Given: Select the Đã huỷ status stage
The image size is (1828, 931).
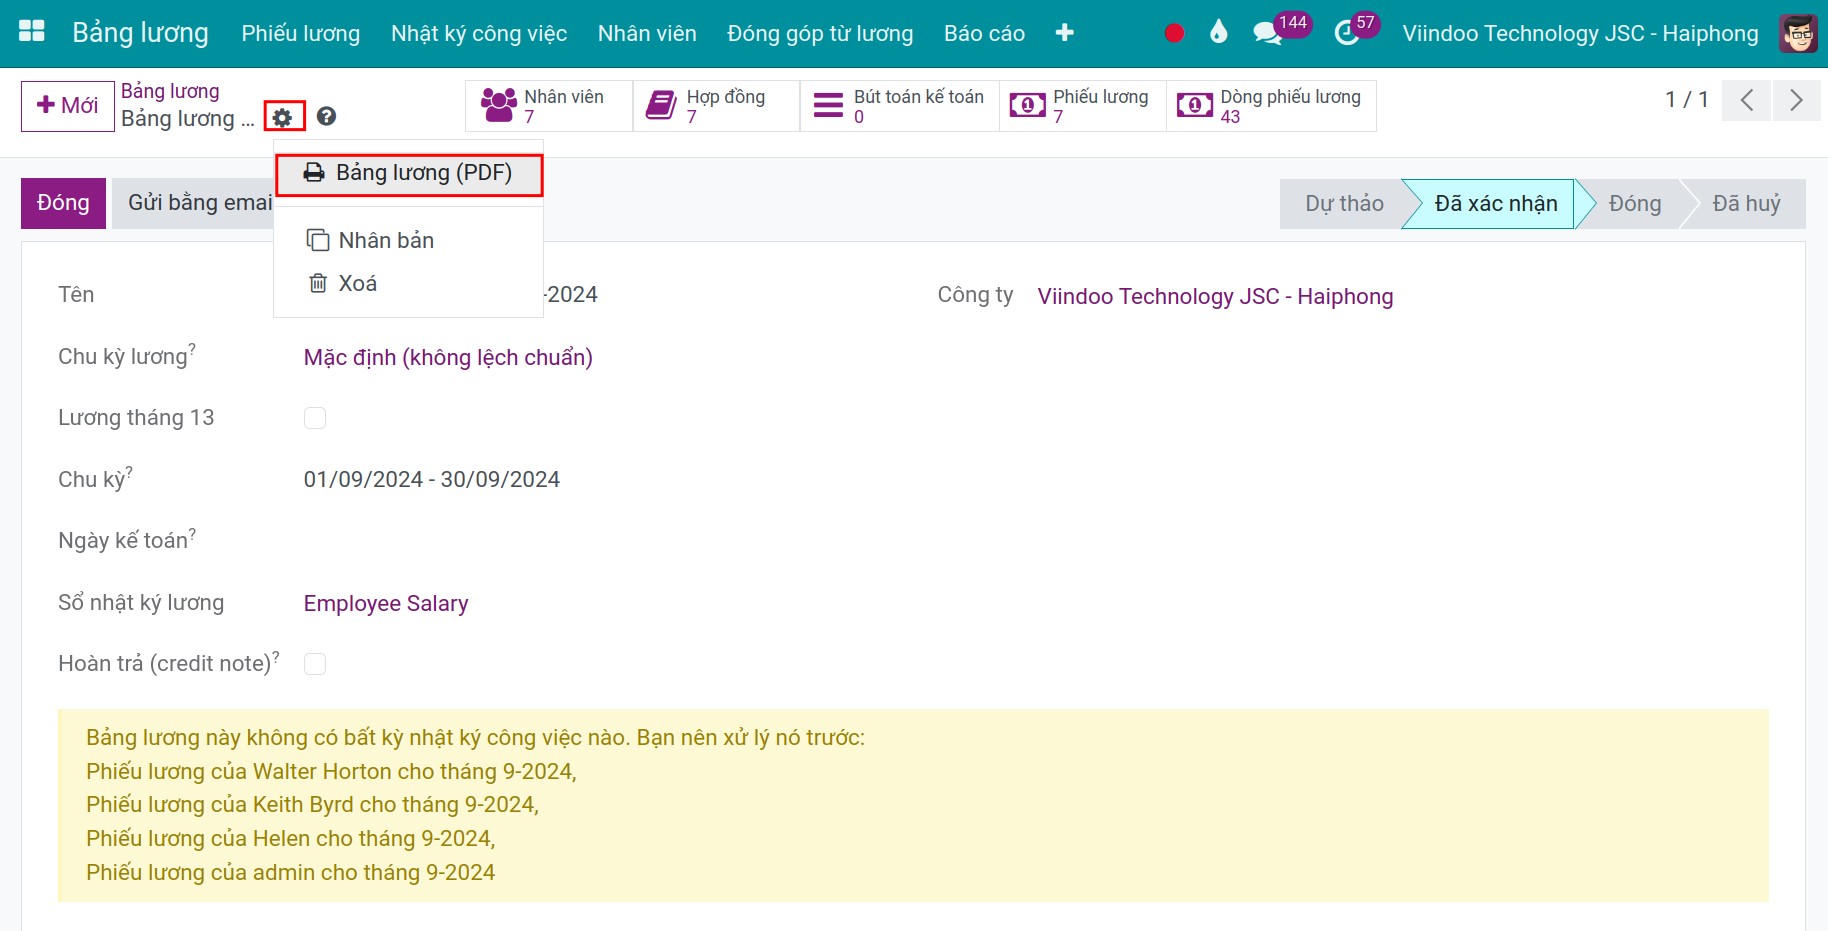Looking at the screenshot, I should tap(1746, 204).
